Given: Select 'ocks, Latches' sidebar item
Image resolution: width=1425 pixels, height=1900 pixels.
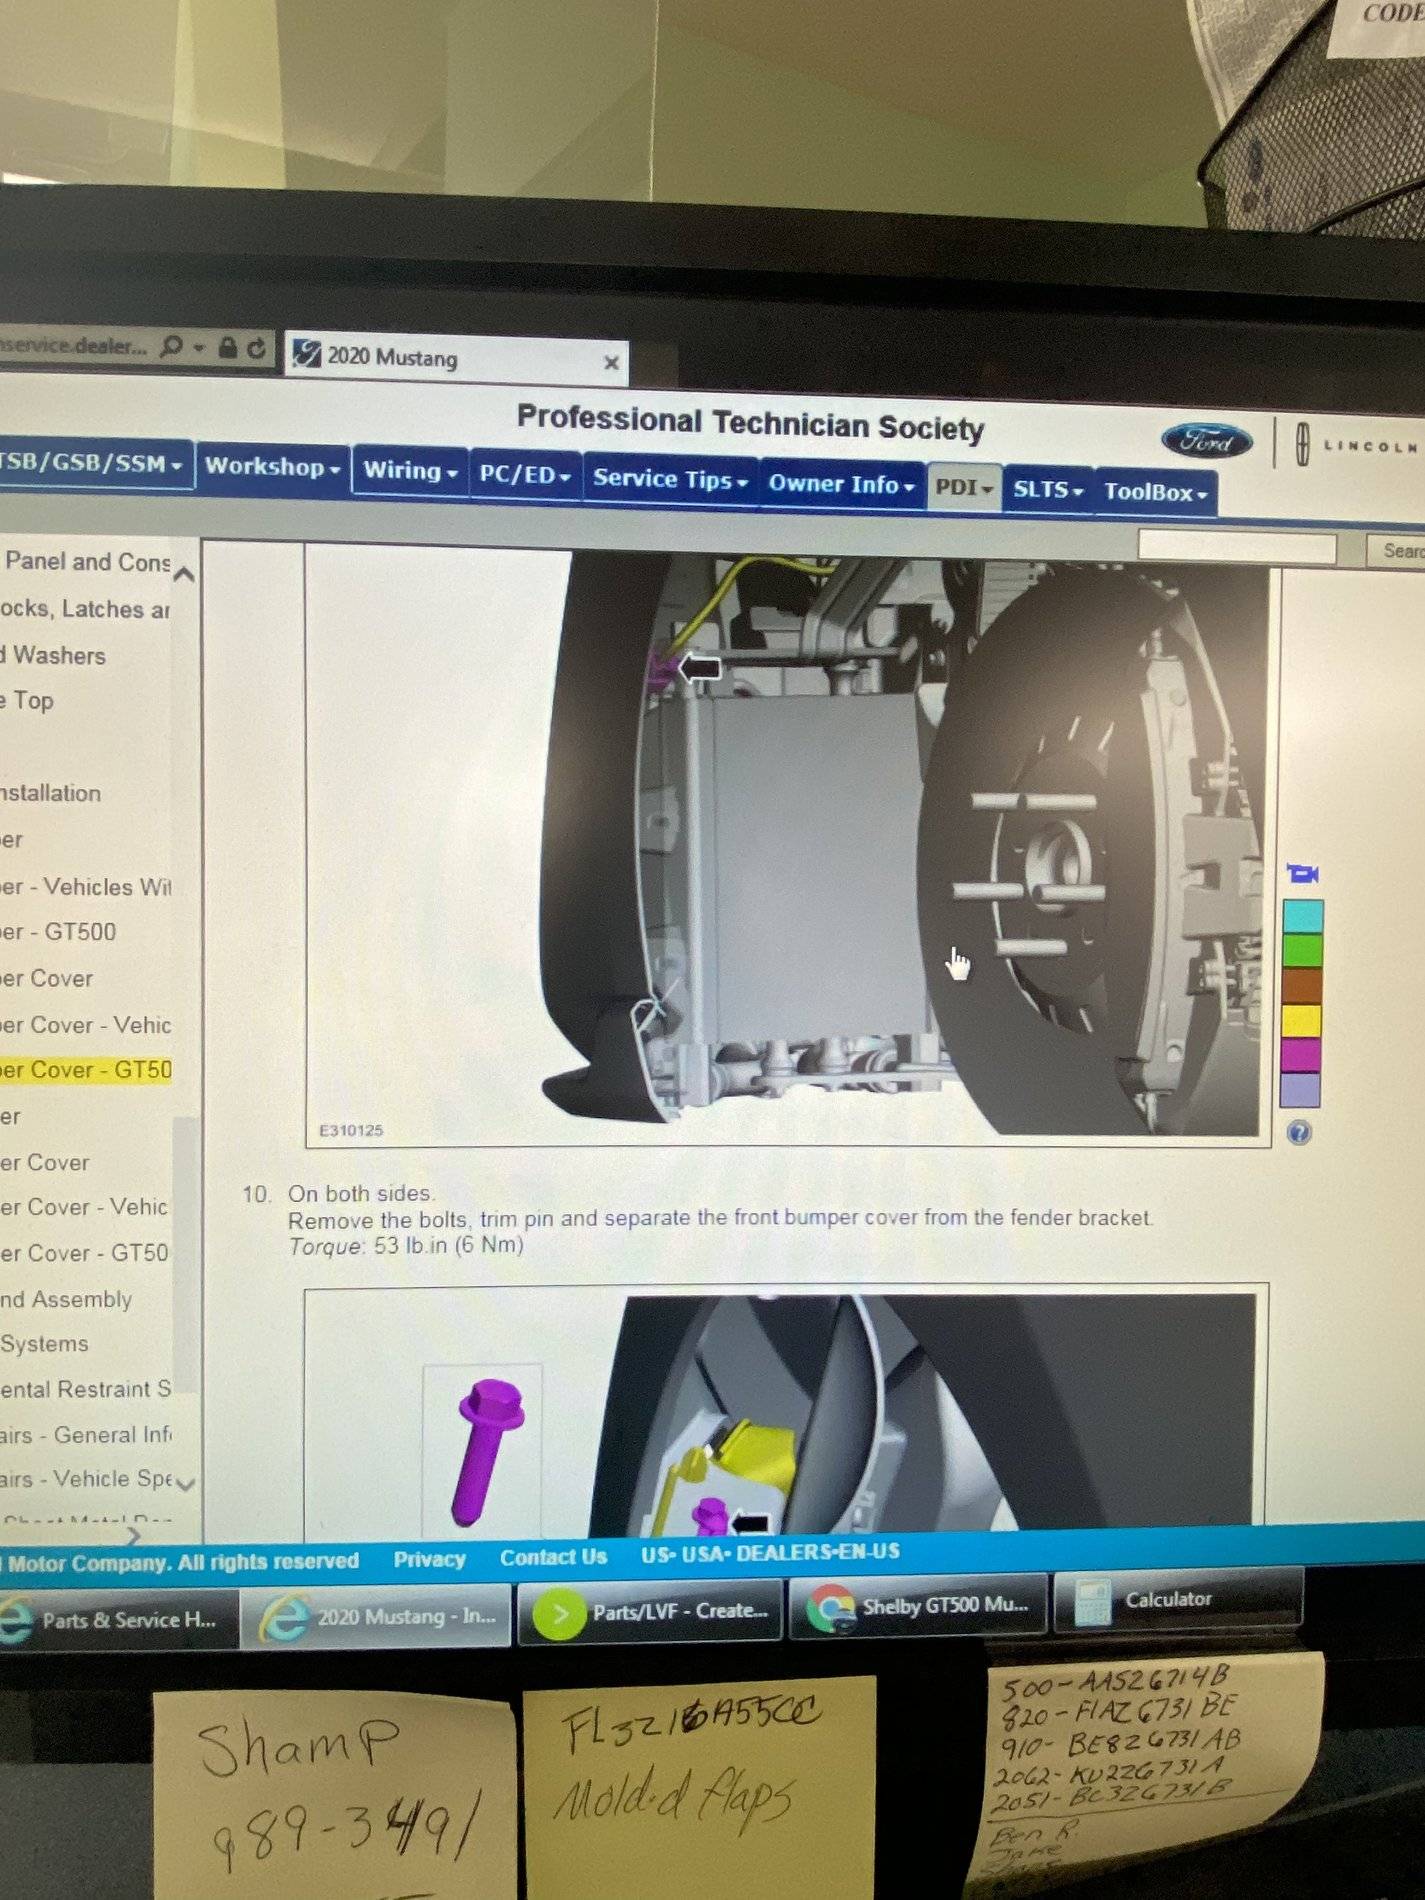Looking at the screenshot, I should [x=85, y=609].
